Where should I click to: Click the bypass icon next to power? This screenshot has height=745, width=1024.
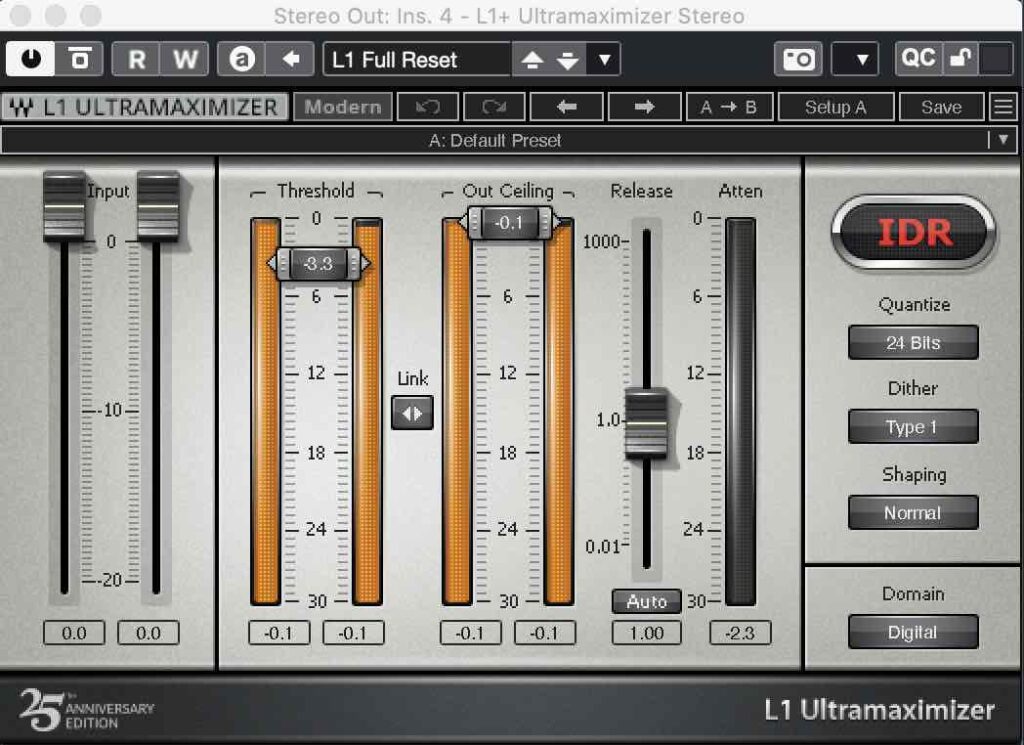tap(79, 59)
